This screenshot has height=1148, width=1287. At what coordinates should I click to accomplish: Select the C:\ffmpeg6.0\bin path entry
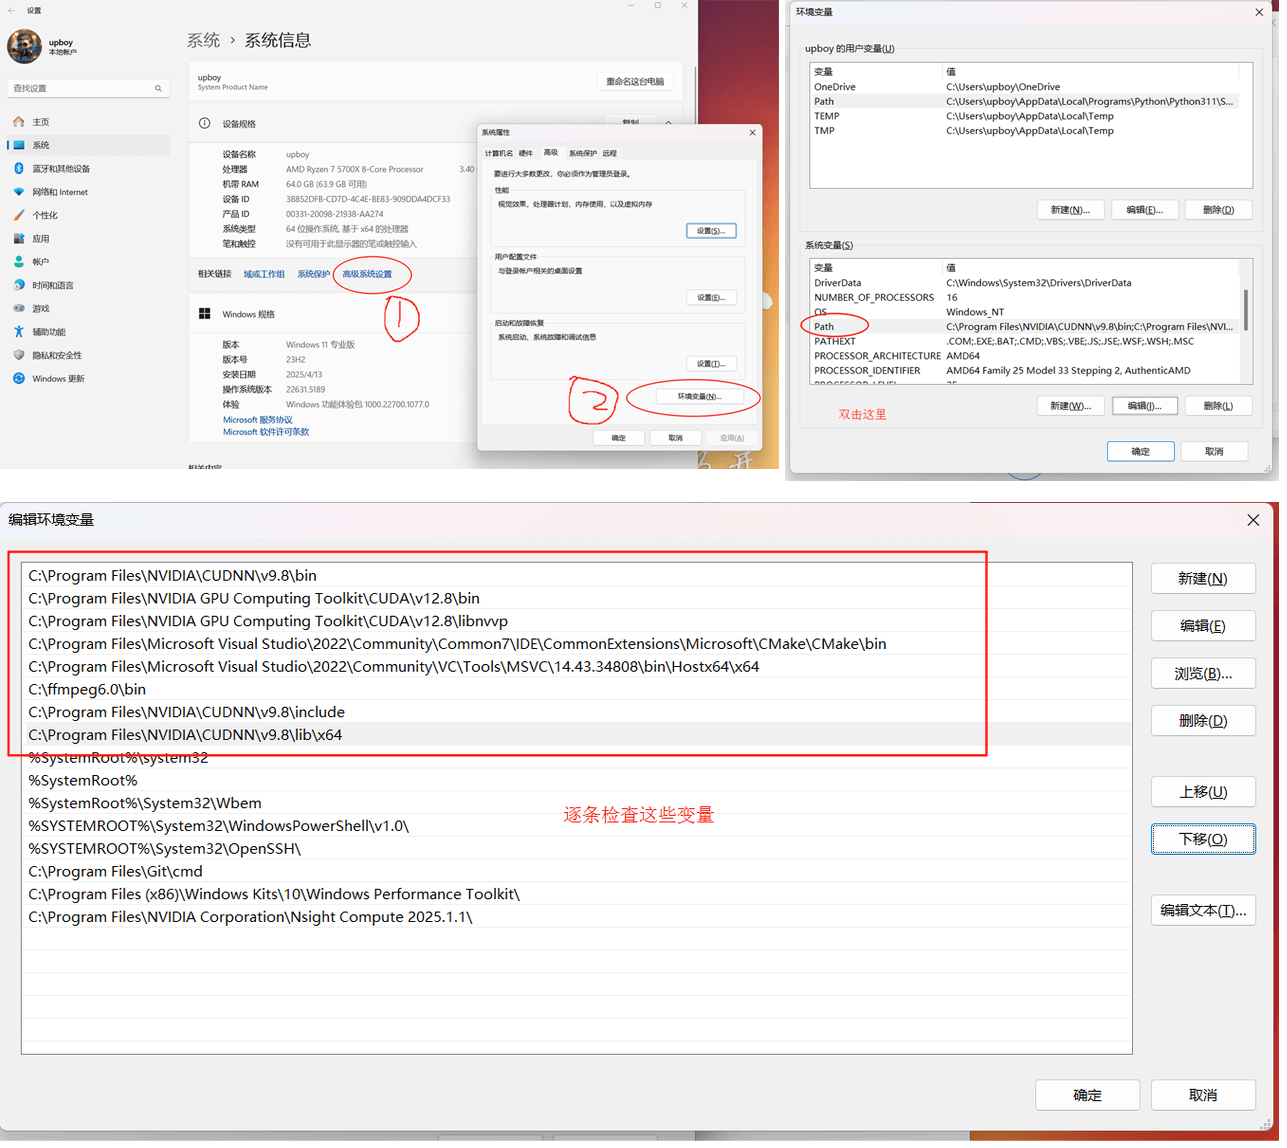click(87, 689)
